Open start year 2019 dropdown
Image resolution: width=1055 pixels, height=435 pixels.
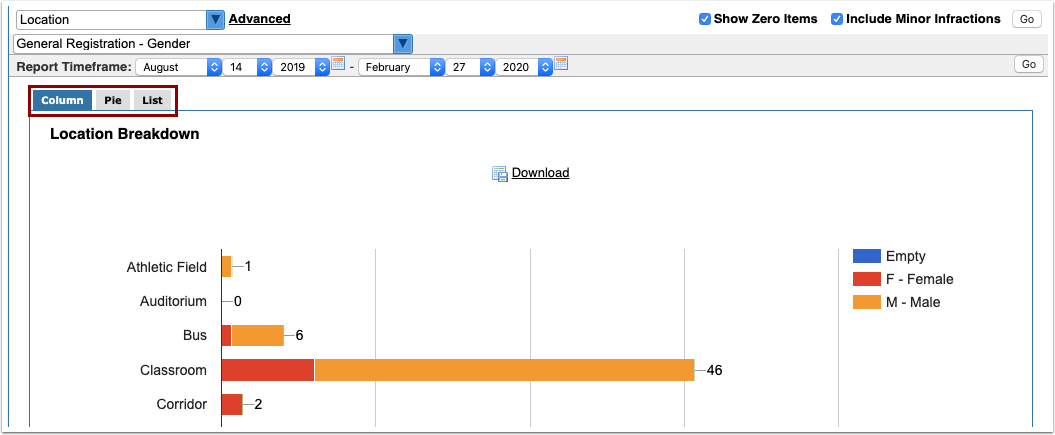[301, 67]
